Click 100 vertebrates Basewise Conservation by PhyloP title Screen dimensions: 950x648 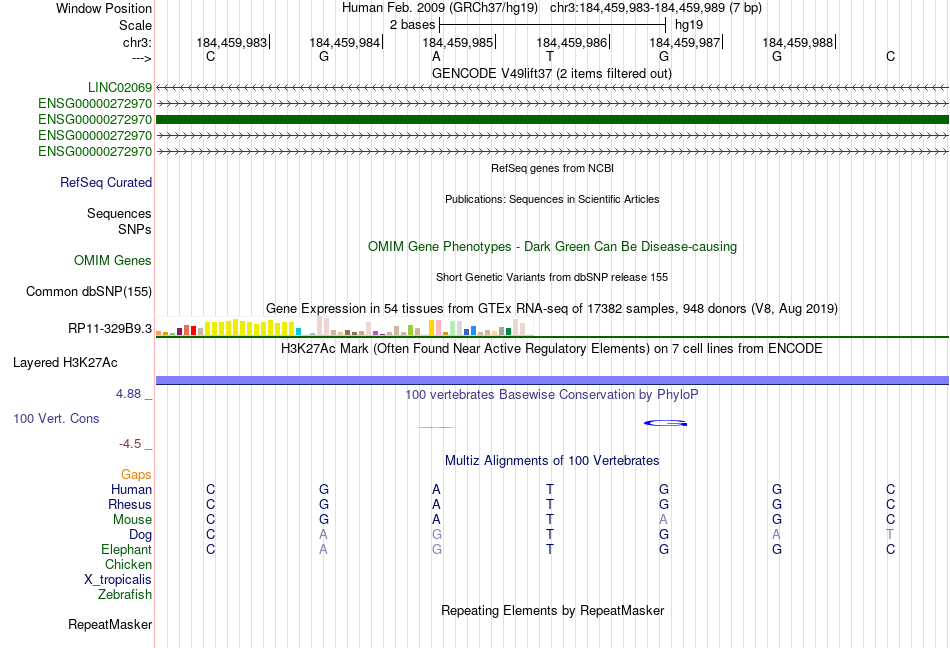point(552,394)
